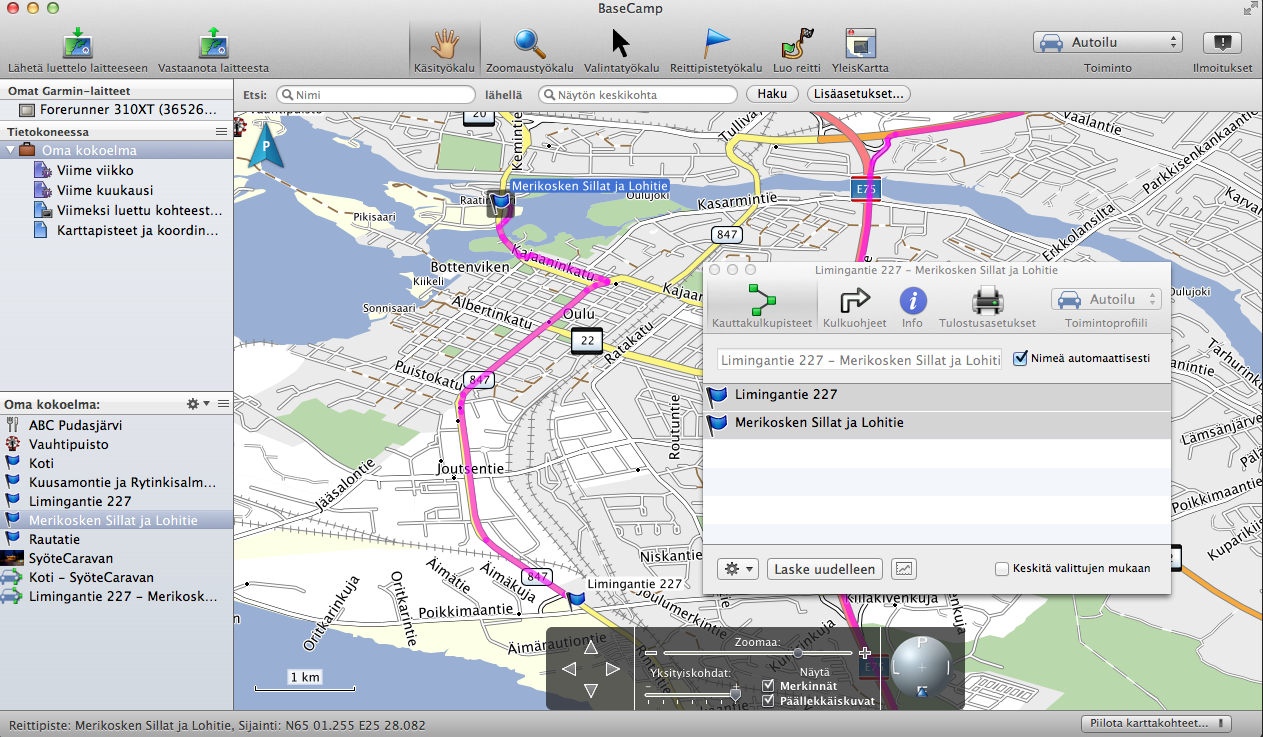Open Lähetä luettelo laitteeseen icon

tap(77, 44)
